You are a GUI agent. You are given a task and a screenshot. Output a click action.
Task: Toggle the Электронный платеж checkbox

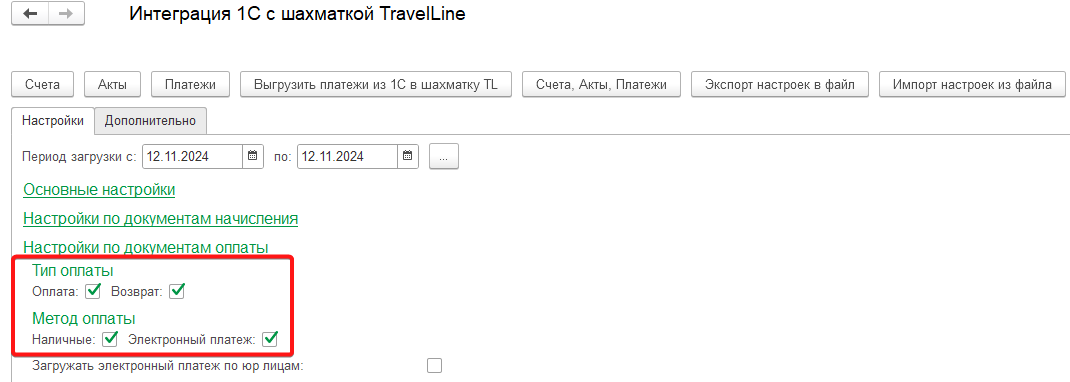click(x=270, y=338)
